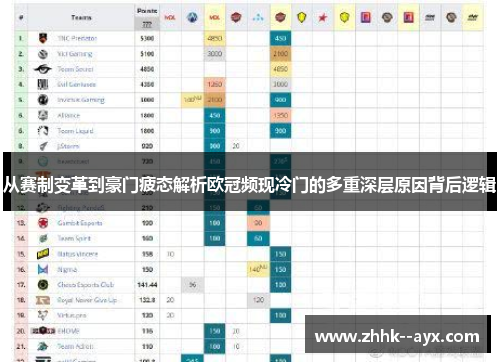500x362 pixels.
Task: Click the Natus Vincere yellow logo
Action: click(x=43, y=254)
